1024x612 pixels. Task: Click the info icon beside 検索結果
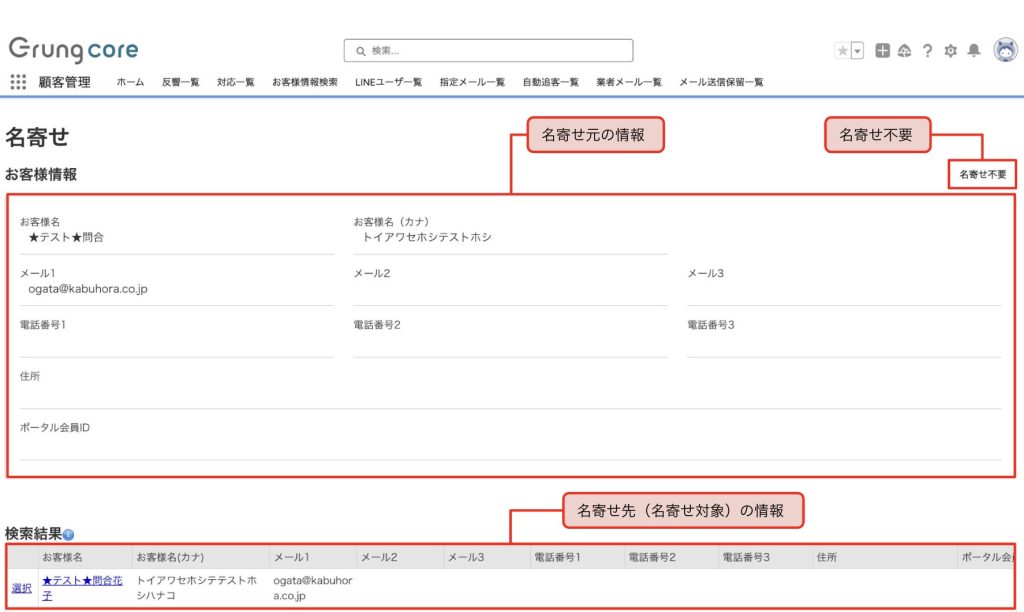68,535
